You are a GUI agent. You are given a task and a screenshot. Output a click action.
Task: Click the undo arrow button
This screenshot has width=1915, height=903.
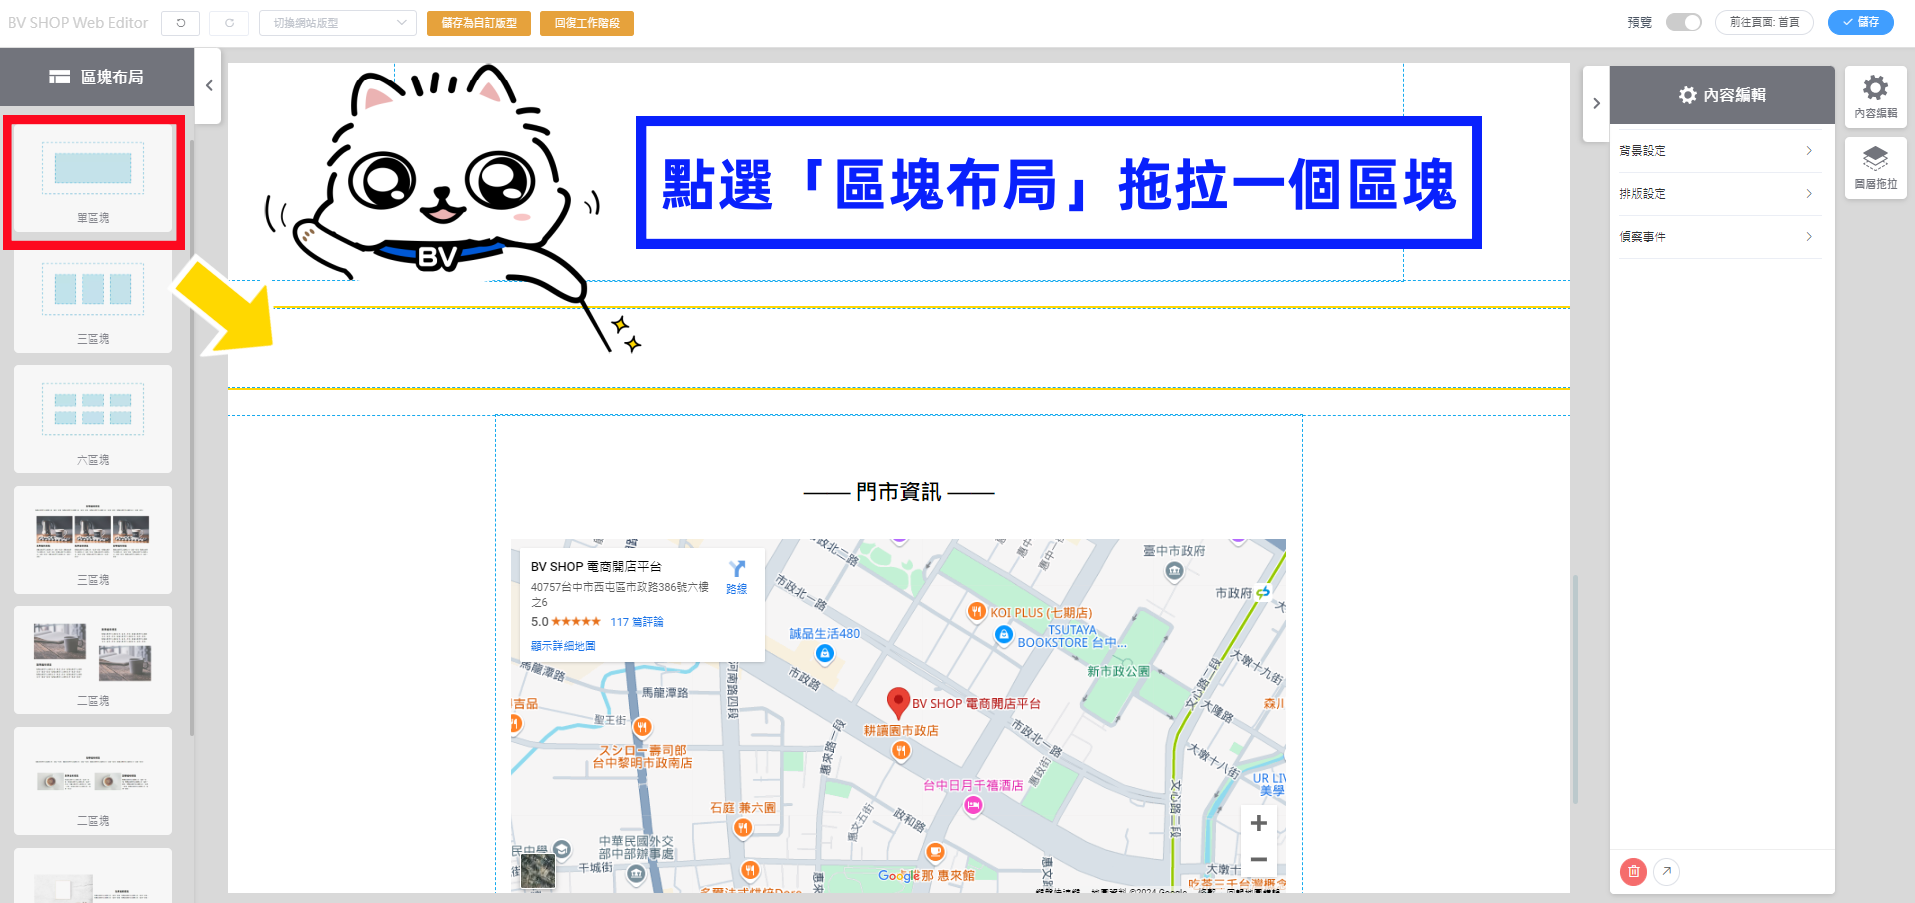[x=181, y=23]
